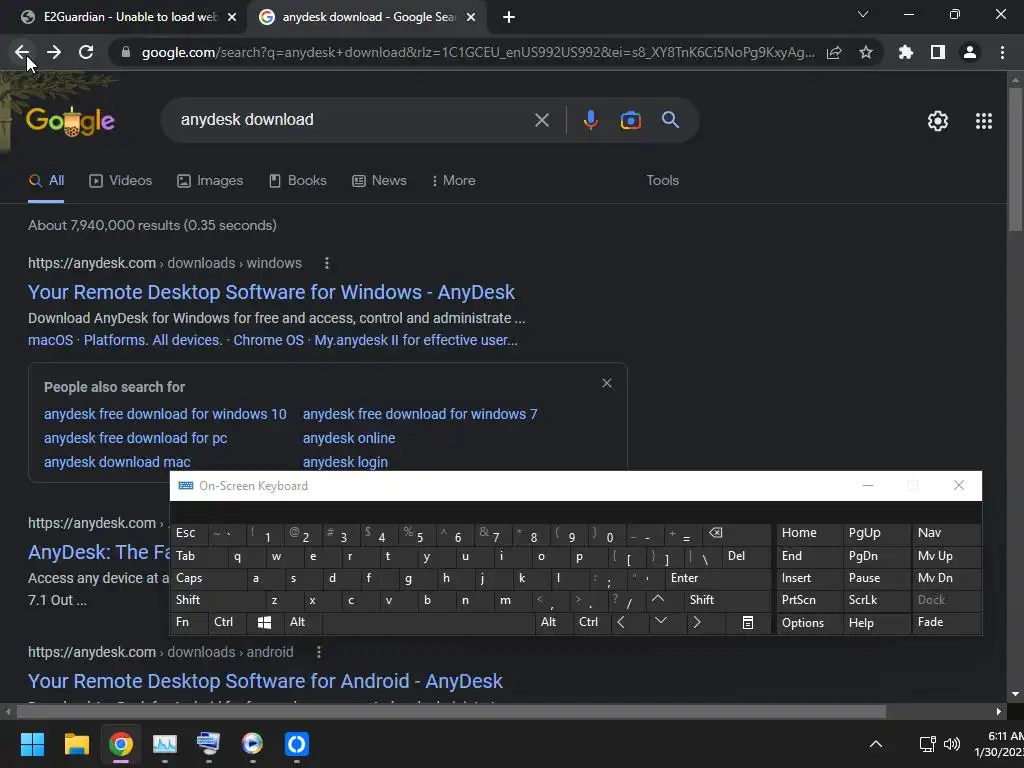Open the Chrome profile icon
This screenshot has width=1024, height=768.
coord(970,52)
